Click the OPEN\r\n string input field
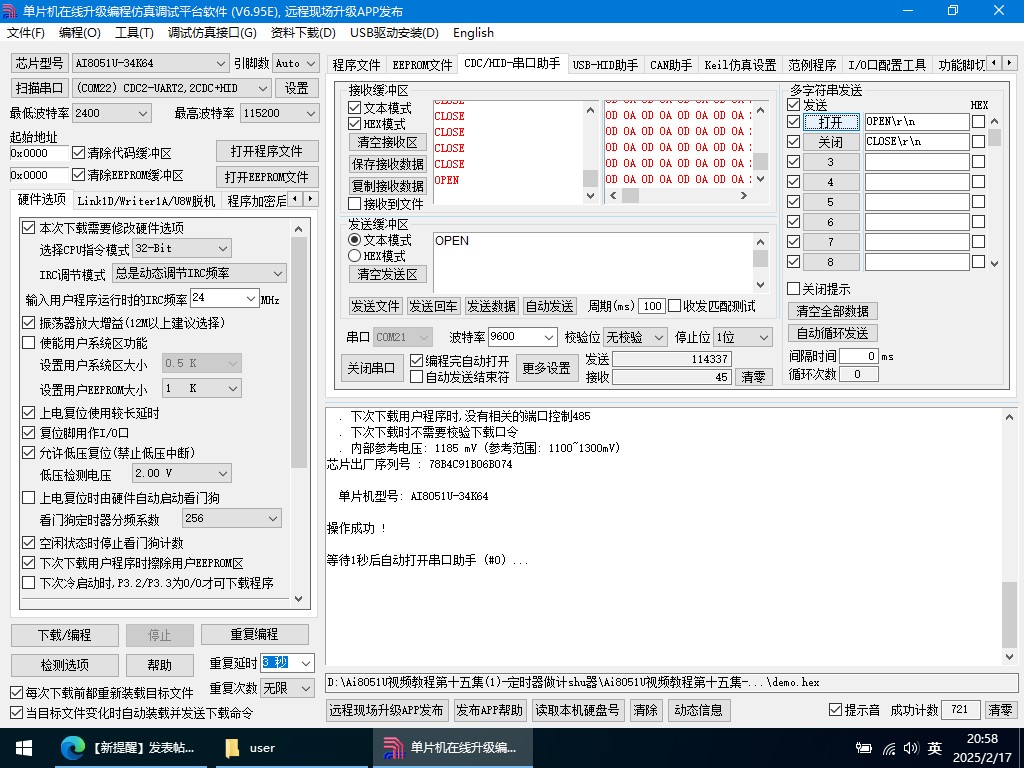The image size is (1024, 768). [917, 121]
